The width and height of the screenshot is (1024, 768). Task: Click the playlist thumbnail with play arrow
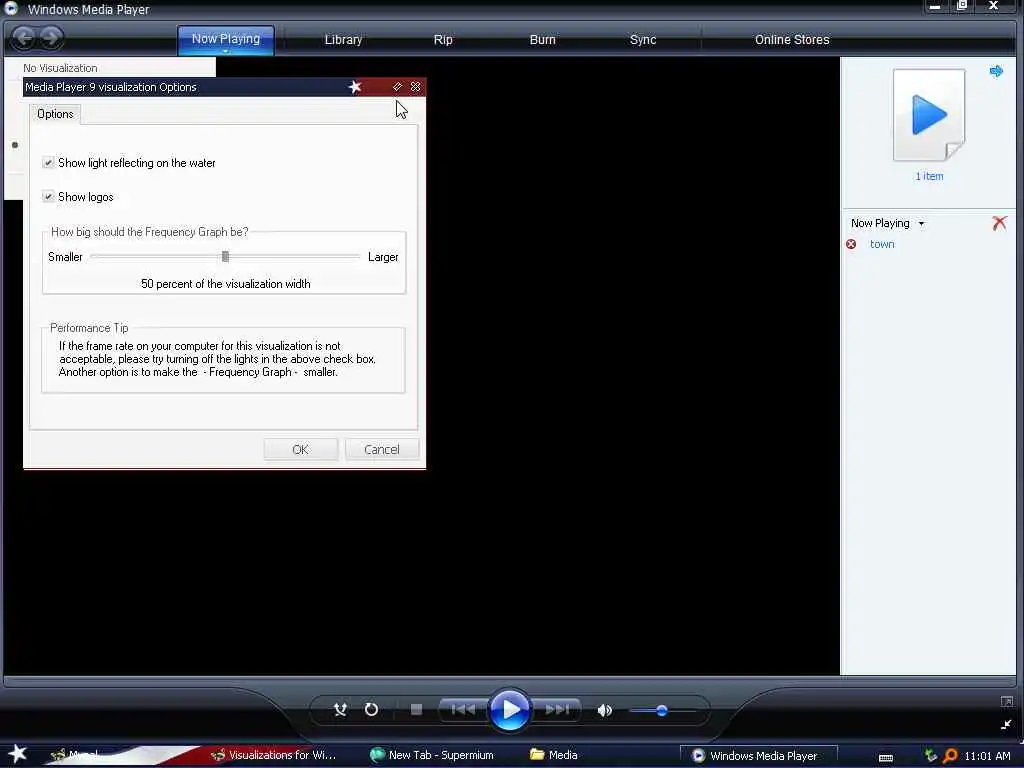(x=929, y=115)
